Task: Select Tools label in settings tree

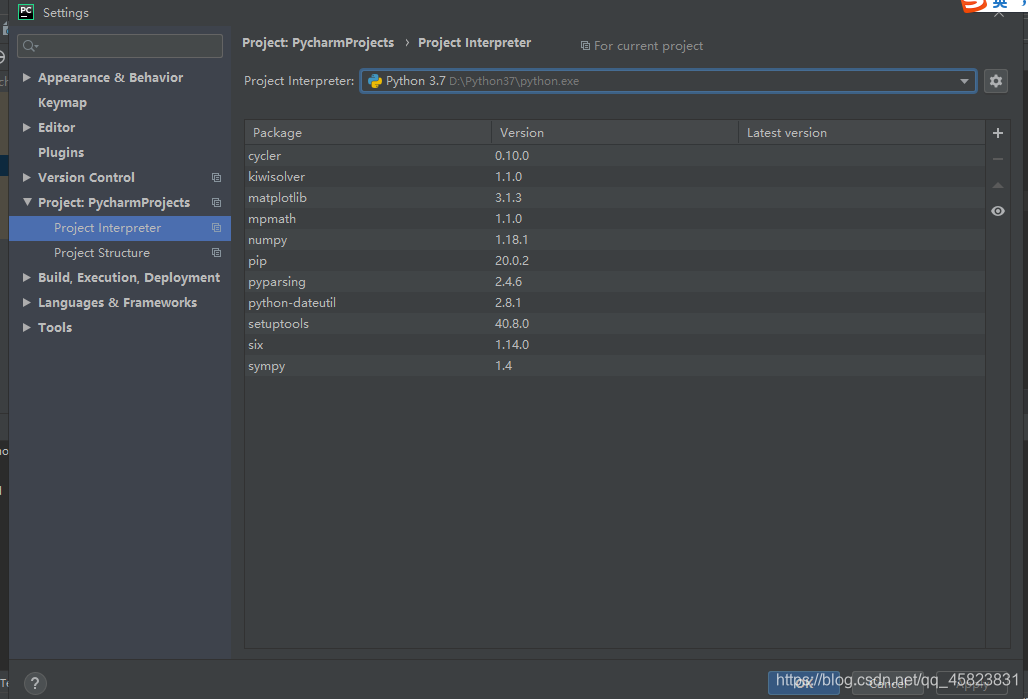Action: click(55, 327)
